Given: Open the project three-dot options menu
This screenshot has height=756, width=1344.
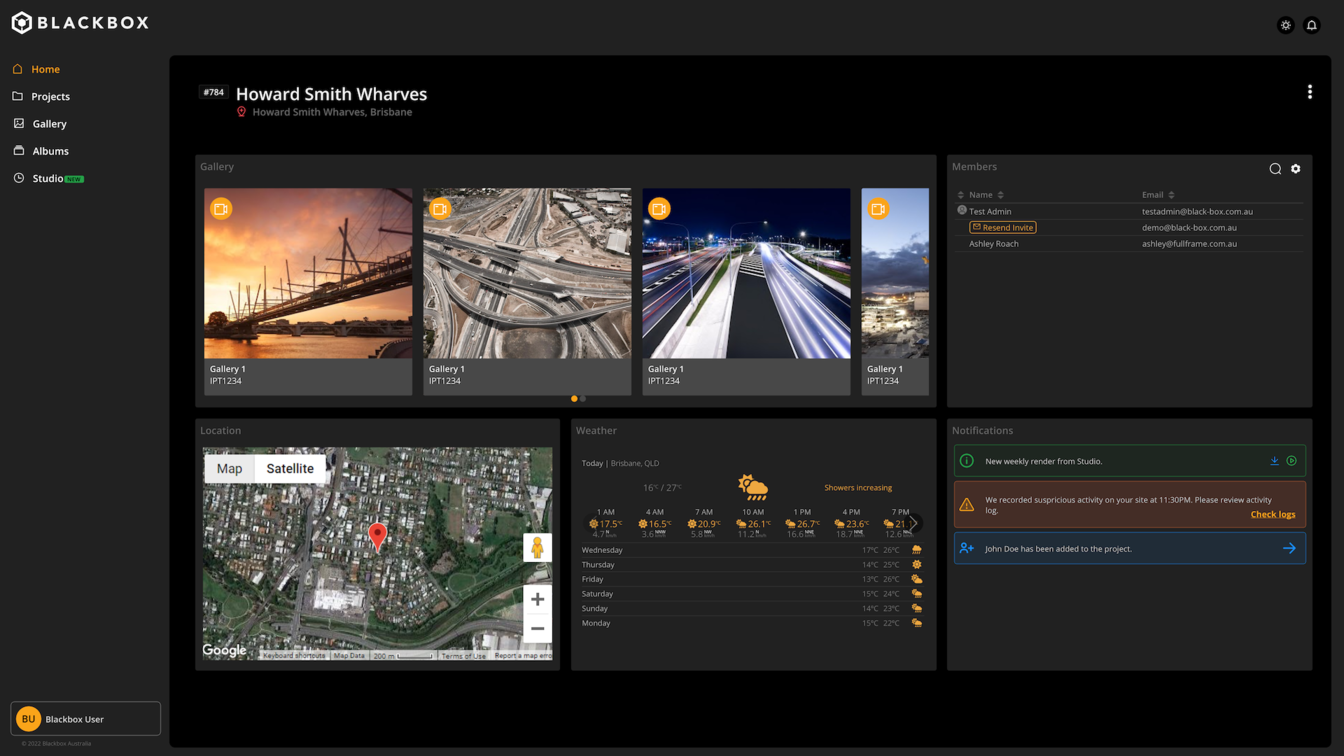Looking at the screenshot, I should (x=1310, y=92).
